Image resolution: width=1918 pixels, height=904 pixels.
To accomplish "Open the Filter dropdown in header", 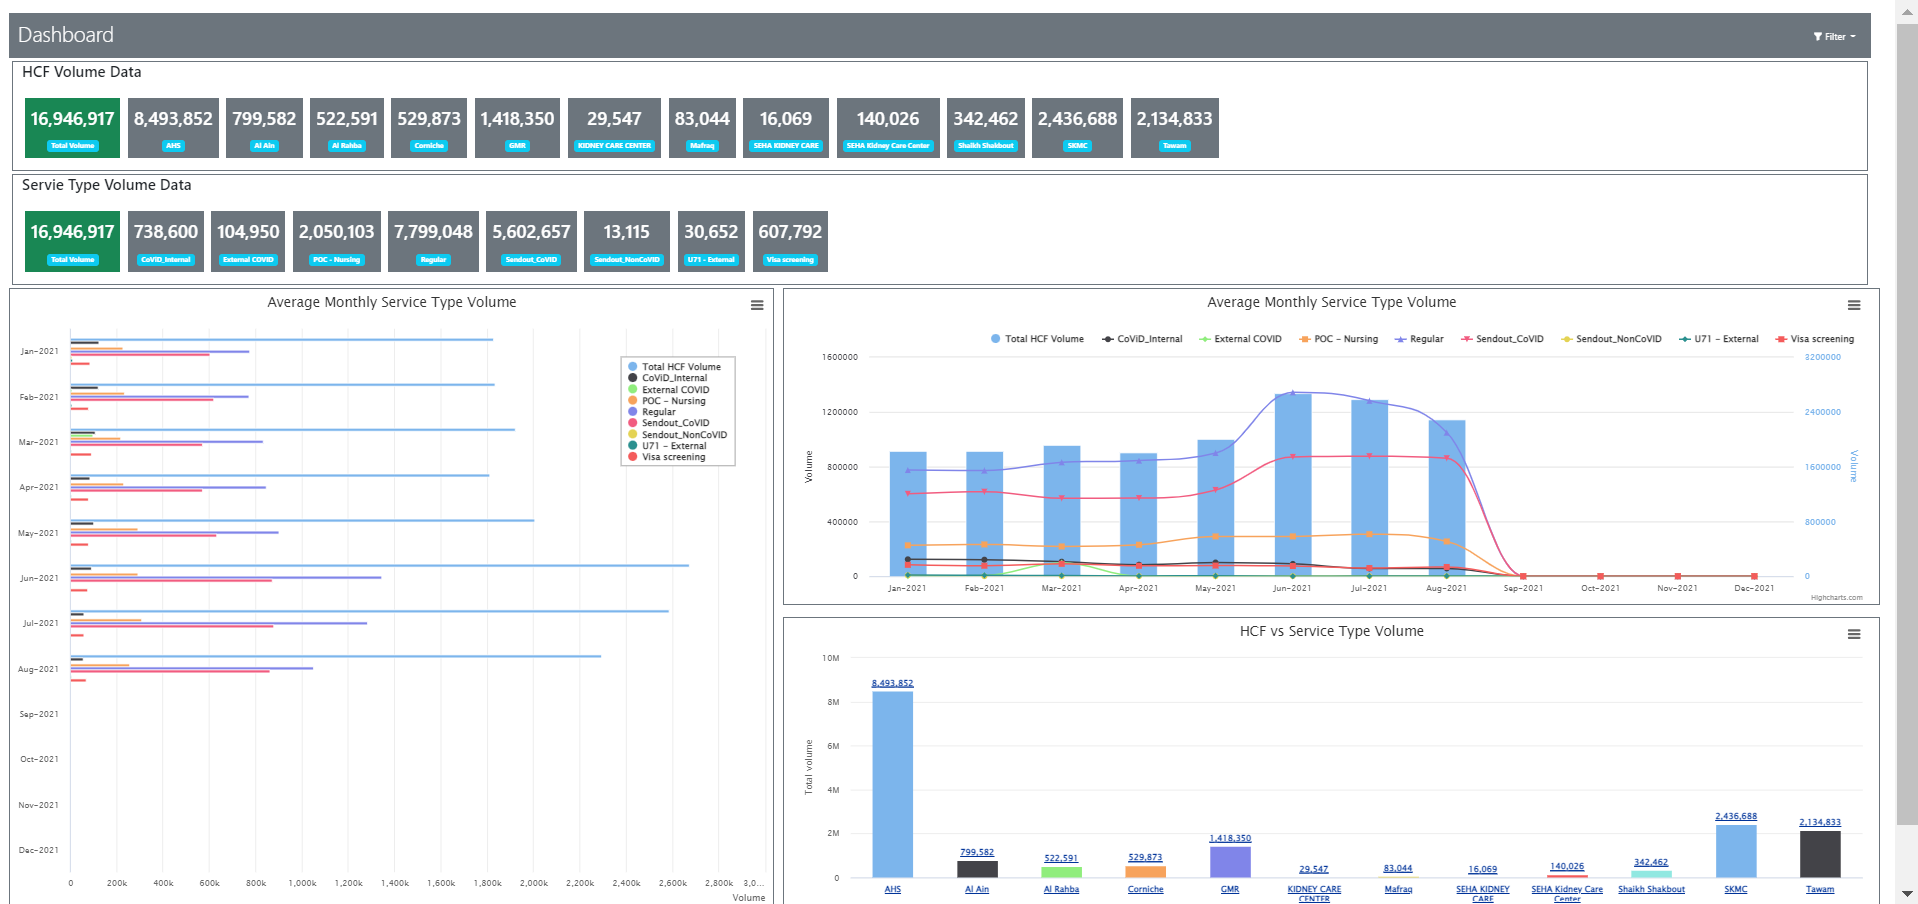I will click(x=1834, y=37).
